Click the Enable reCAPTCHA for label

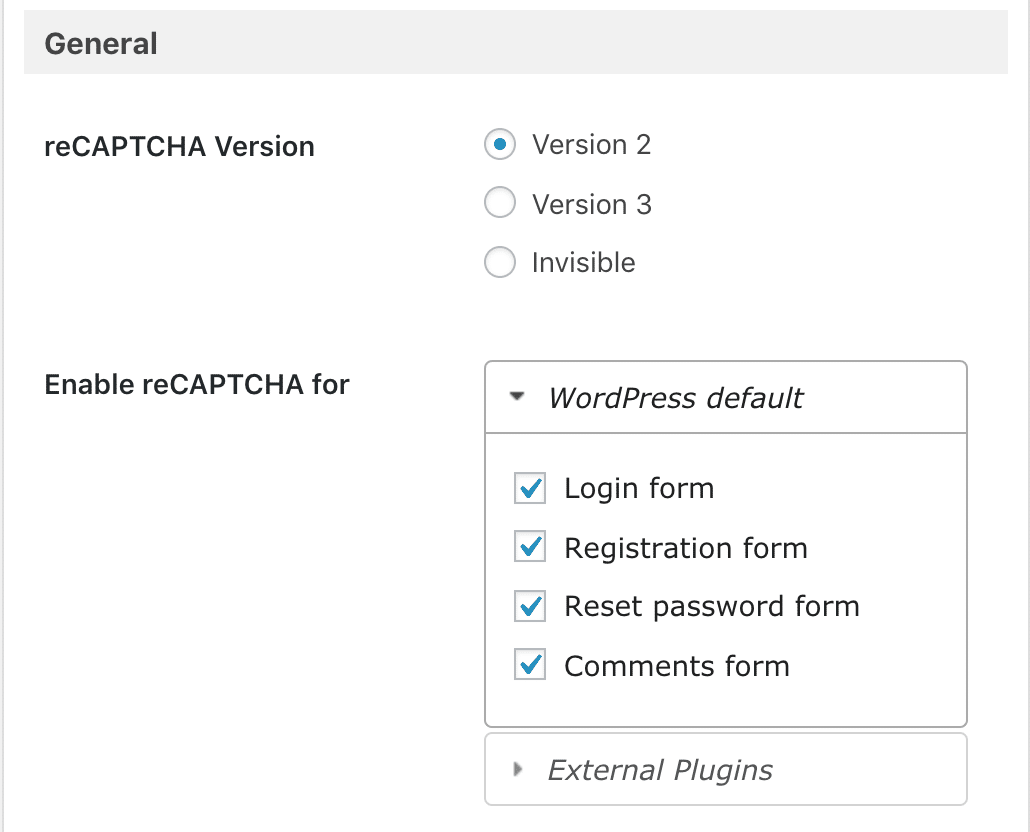click(197, 384)
